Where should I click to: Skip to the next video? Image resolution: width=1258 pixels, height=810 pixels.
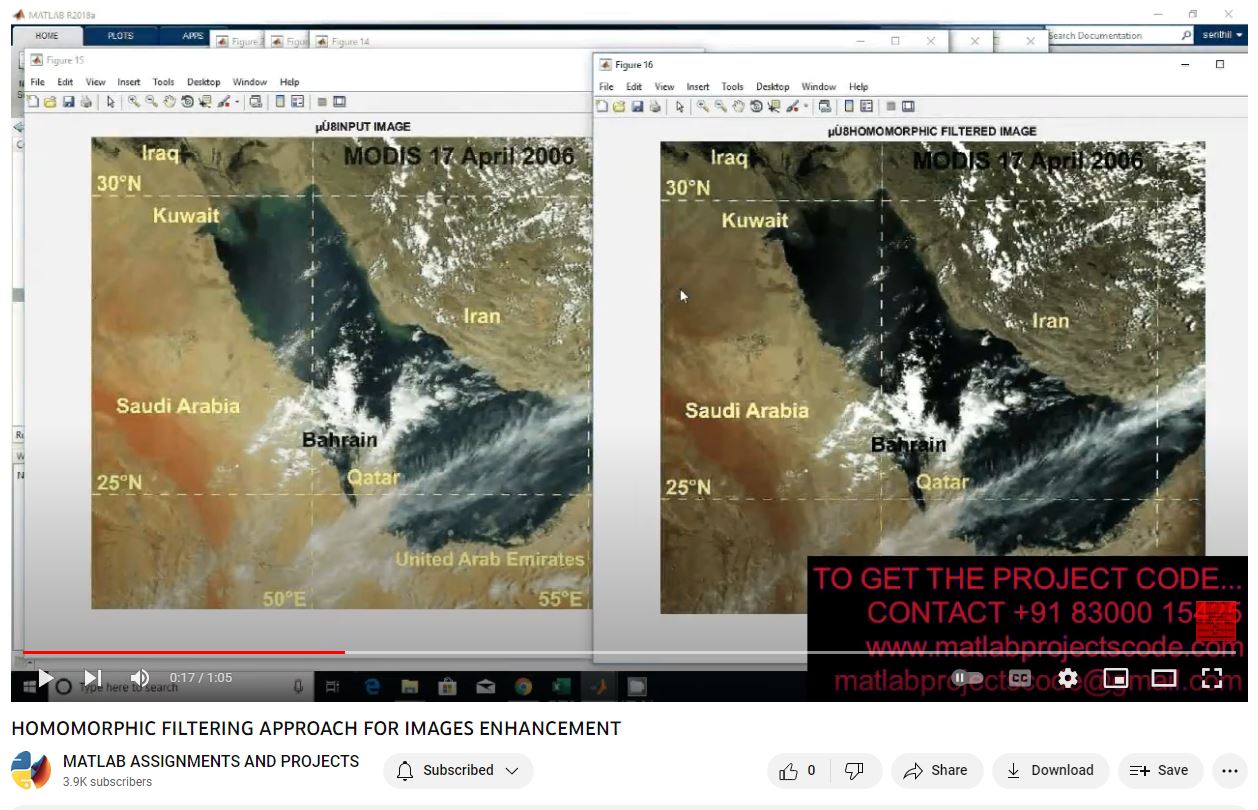click(x=92, y=678)
